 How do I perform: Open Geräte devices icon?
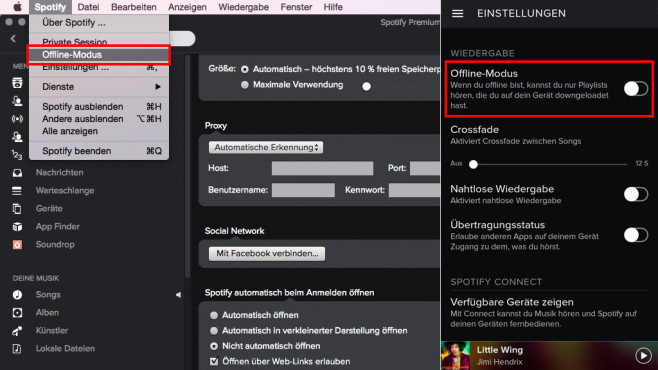[17, 208]
